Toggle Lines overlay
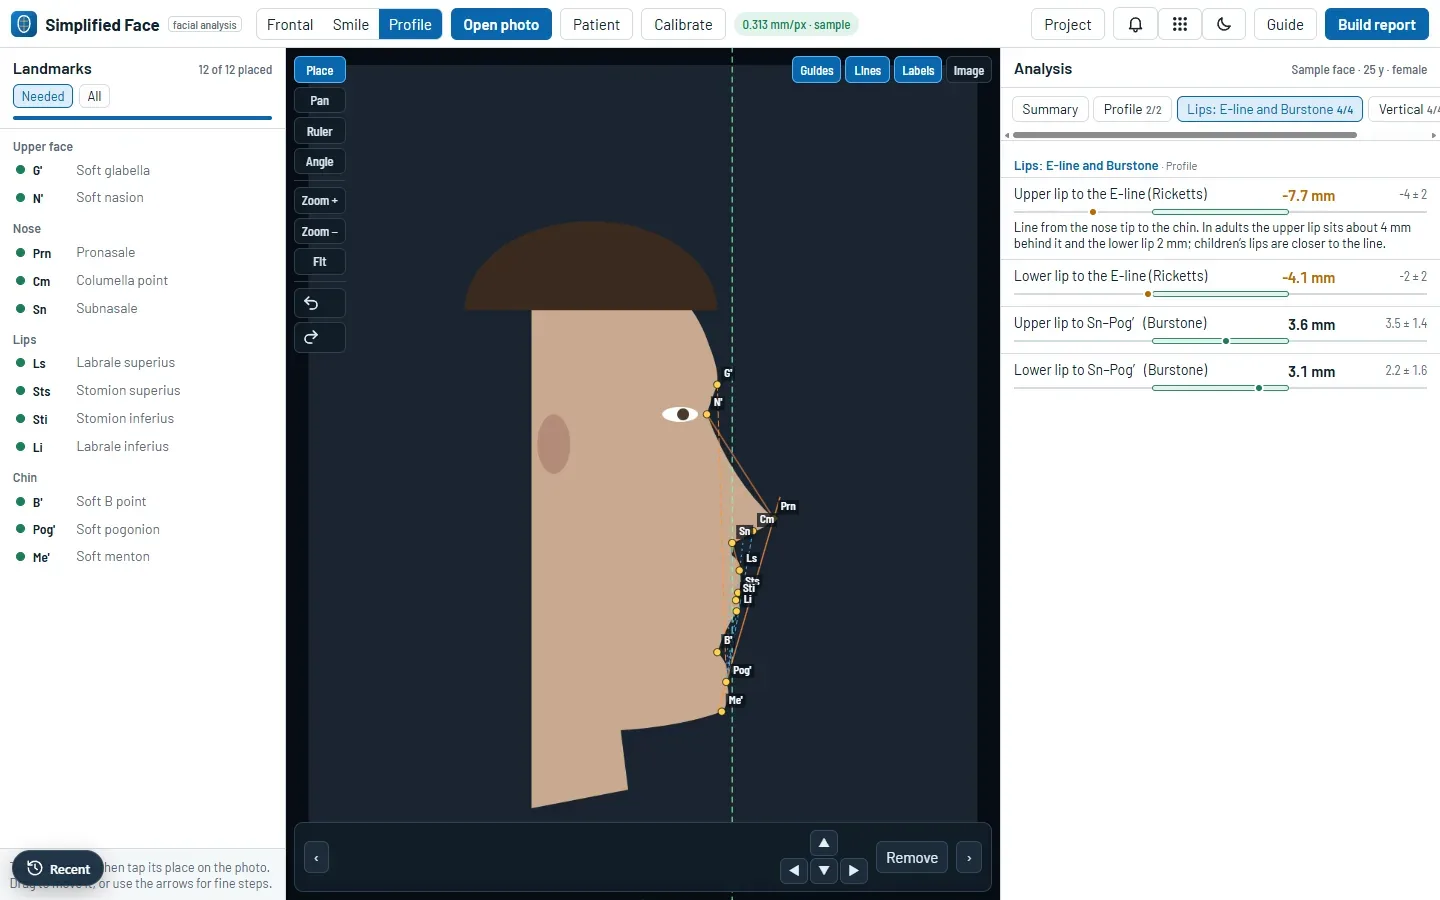1440x900 pixels. pos(867,70)
